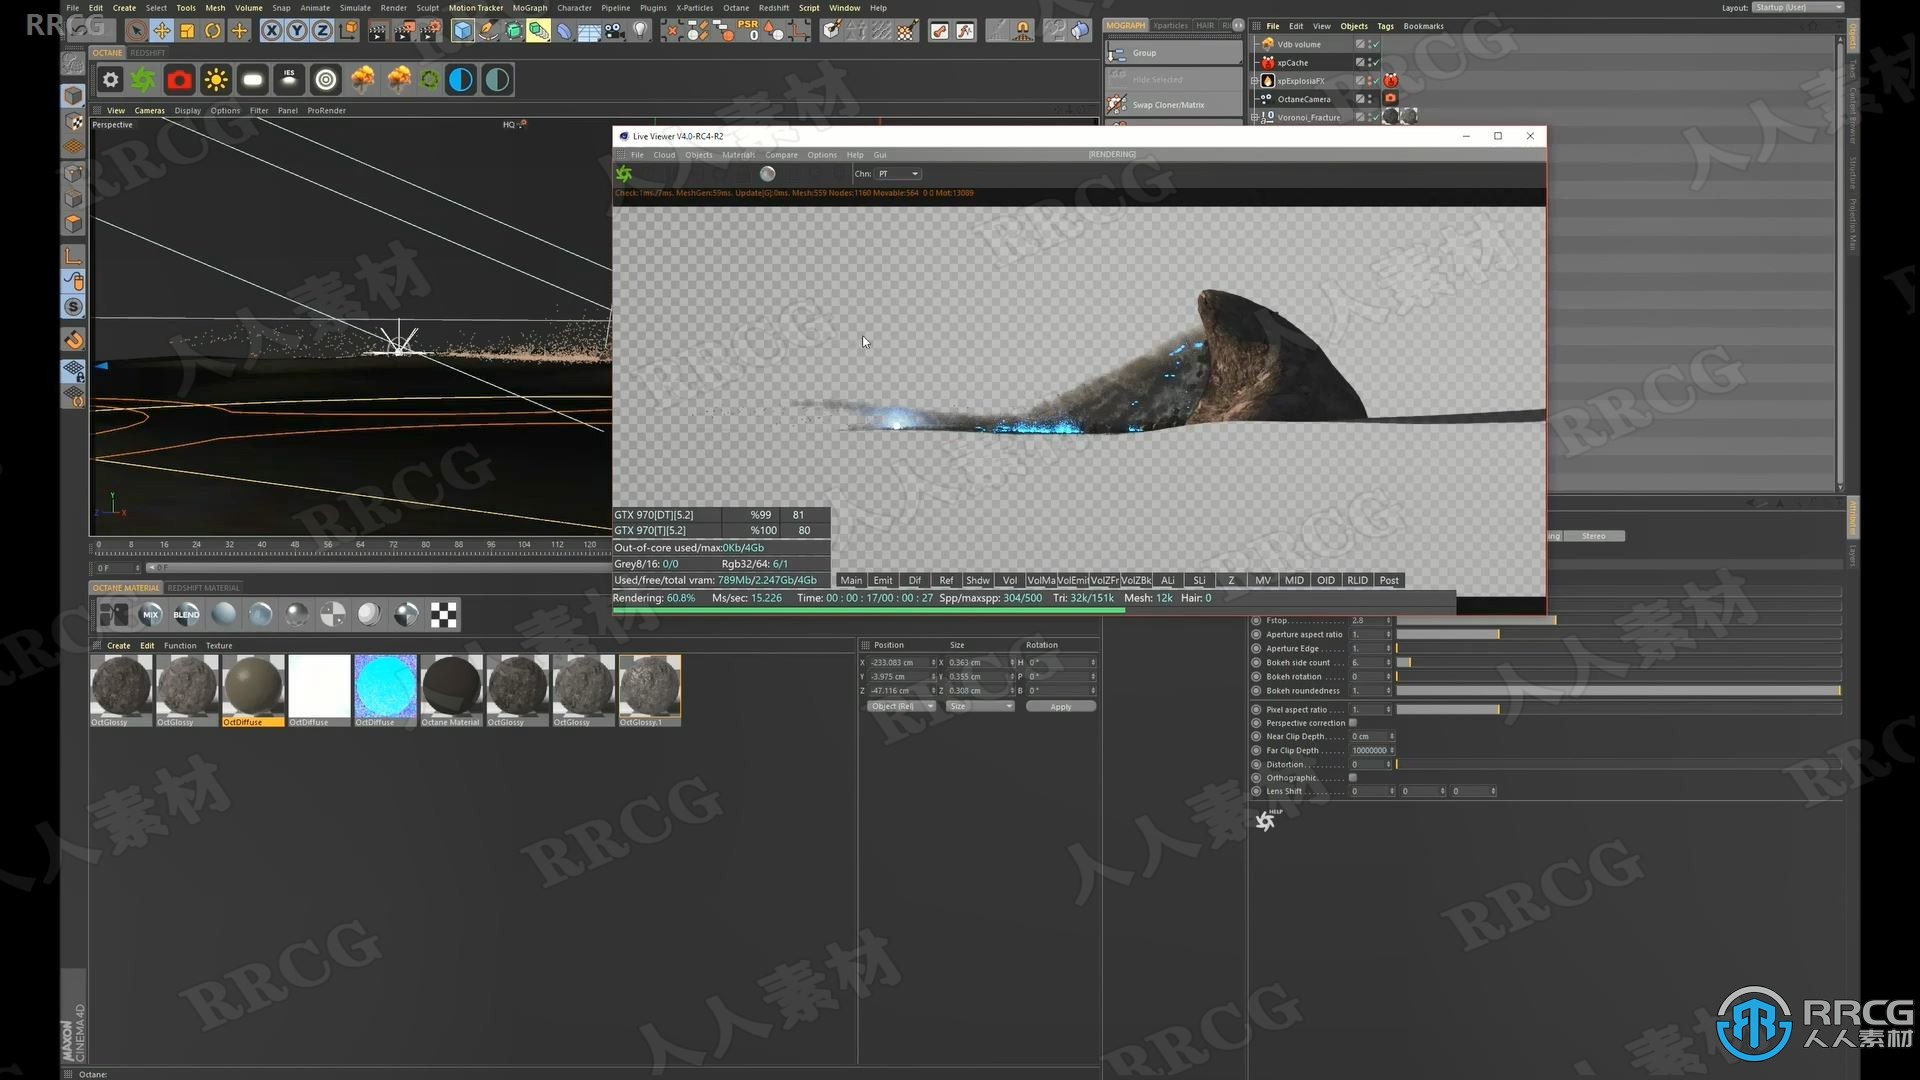Viewport: 1920px width, 1080px height.
Task: Add Octane Area Light icon
Action: click(253, 80)
